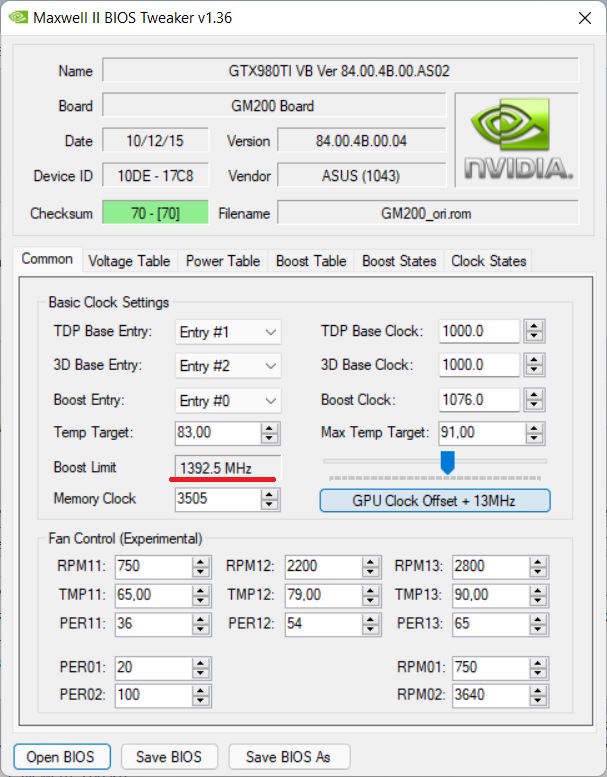Click the Memory Clock input field
Image resolution: width=607 pixels, height=777 pixels.
click(x=218, y=499)
